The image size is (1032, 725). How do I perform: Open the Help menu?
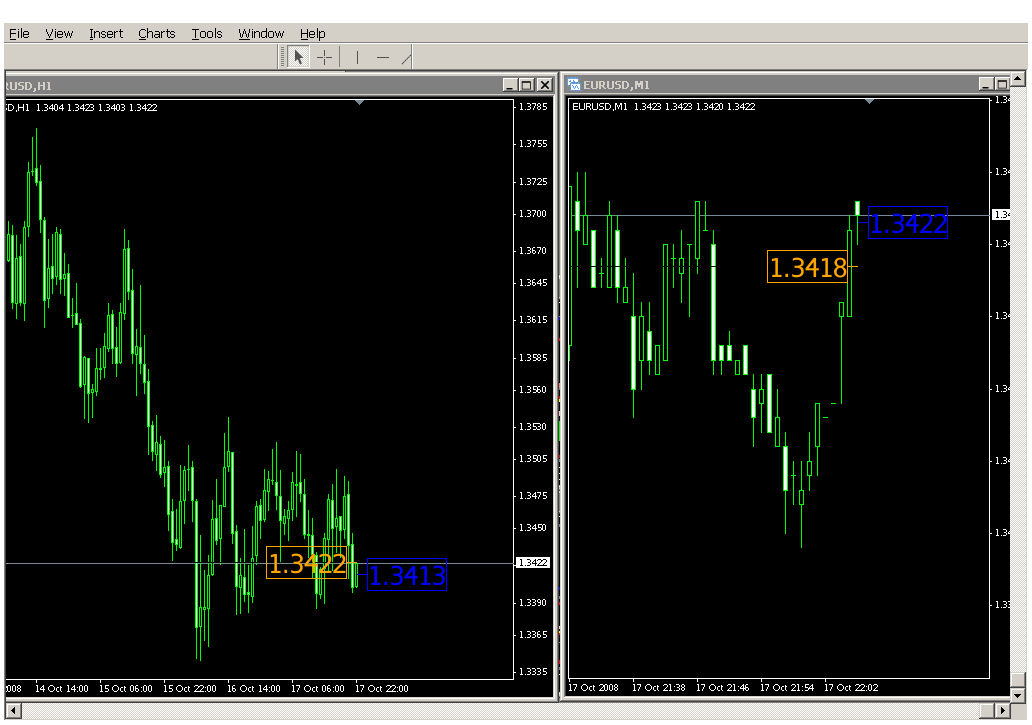tap(313, 34)
